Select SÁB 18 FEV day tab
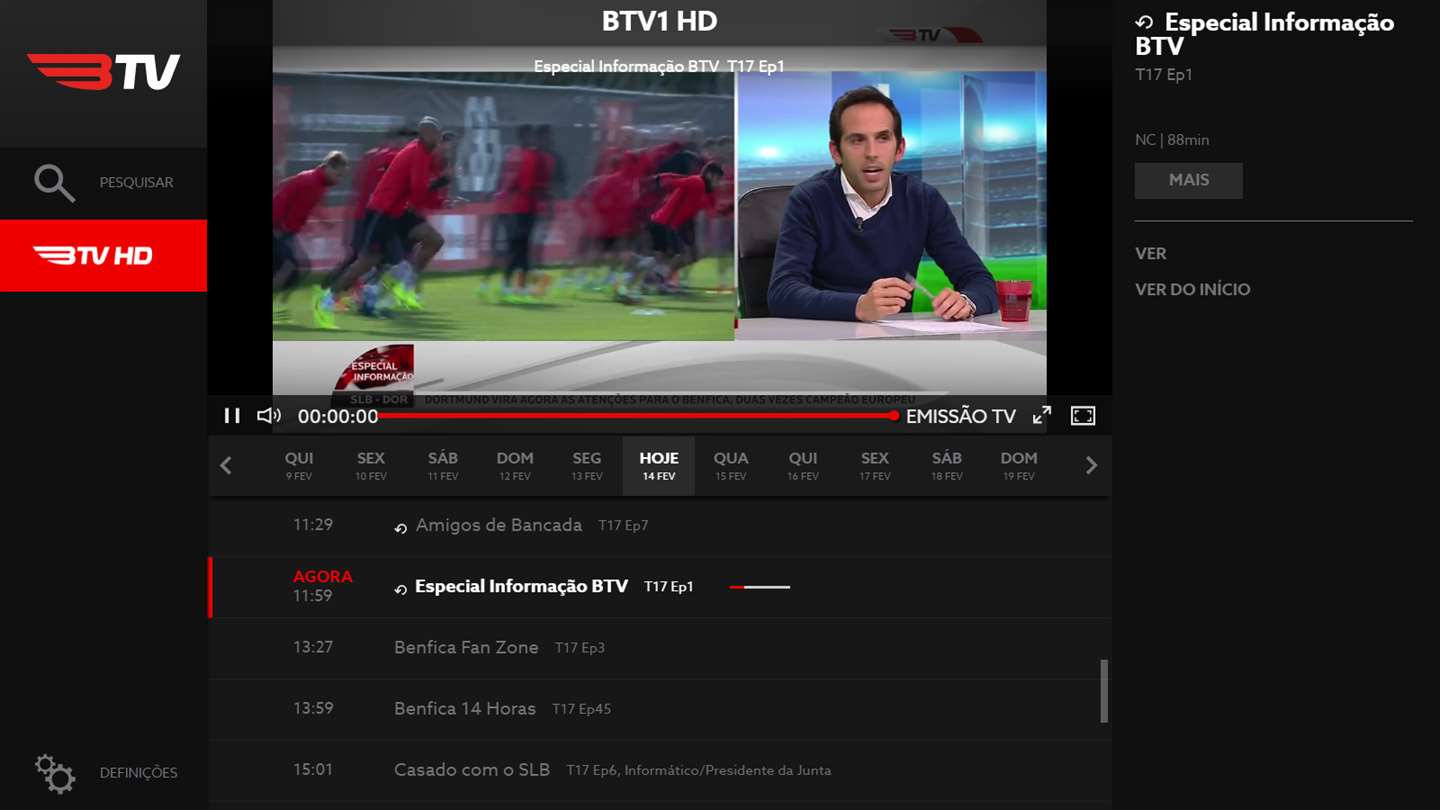Screen dimensions: 1440x810 pyautogui.click(x=947, y=466)
